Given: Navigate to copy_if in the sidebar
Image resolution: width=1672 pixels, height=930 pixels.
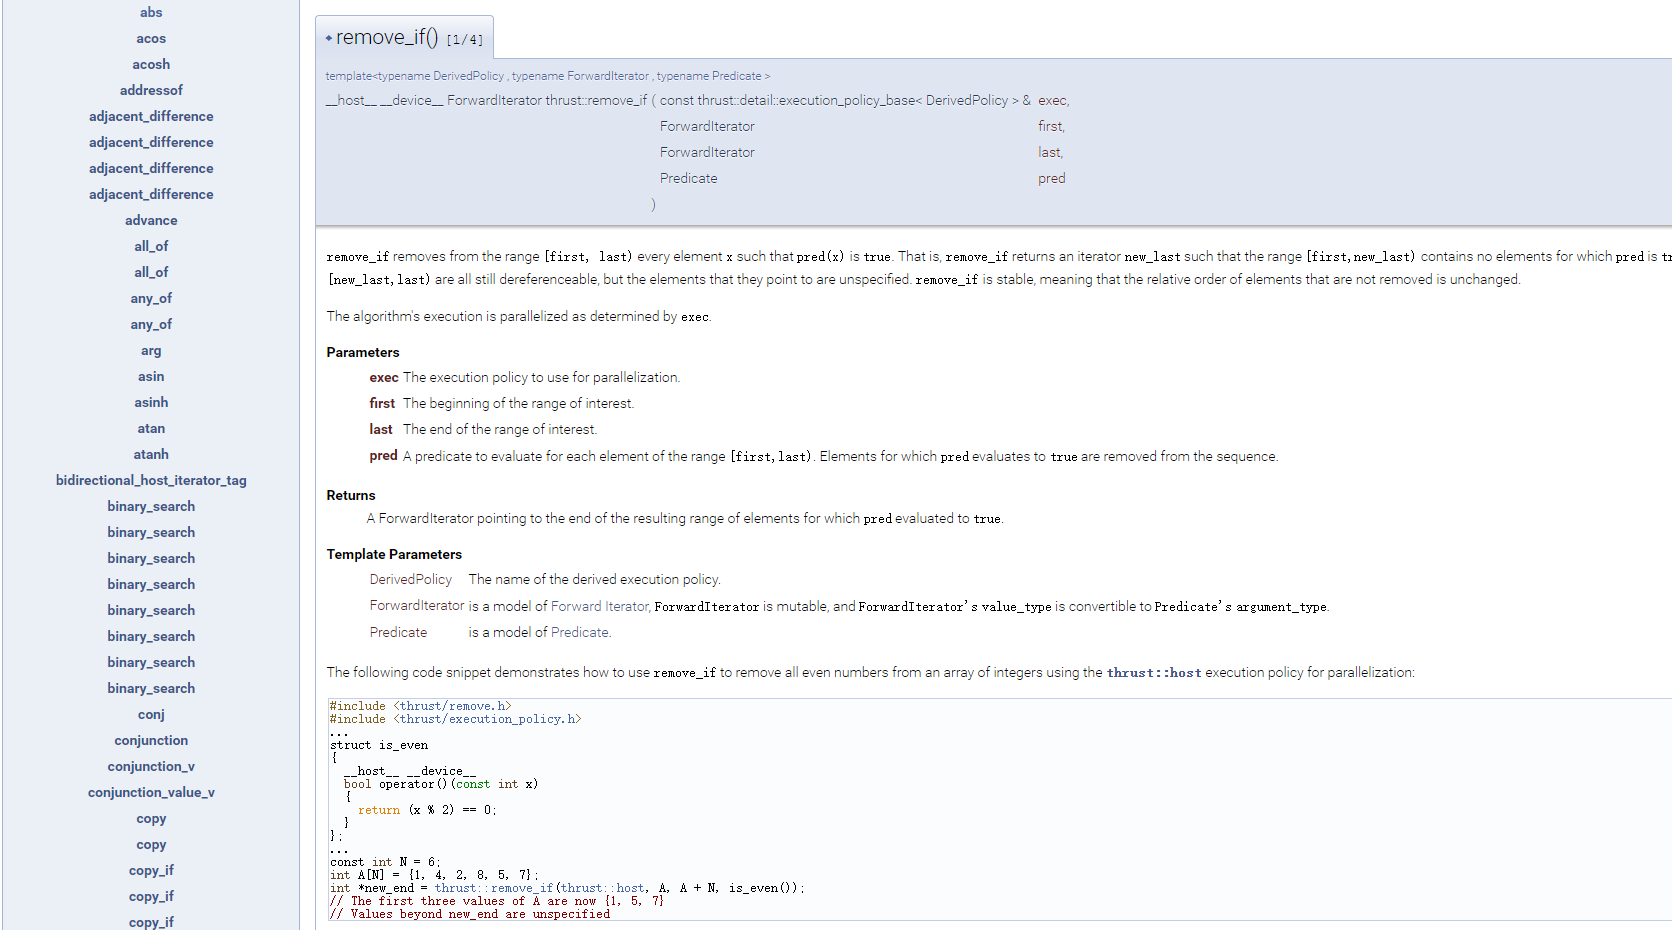Looking at the screenshot, I should click(151, 870).
